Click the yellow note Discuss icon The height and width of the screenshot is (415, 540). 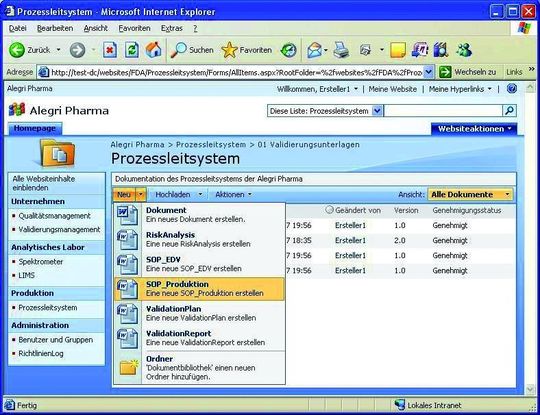(398, 50)
